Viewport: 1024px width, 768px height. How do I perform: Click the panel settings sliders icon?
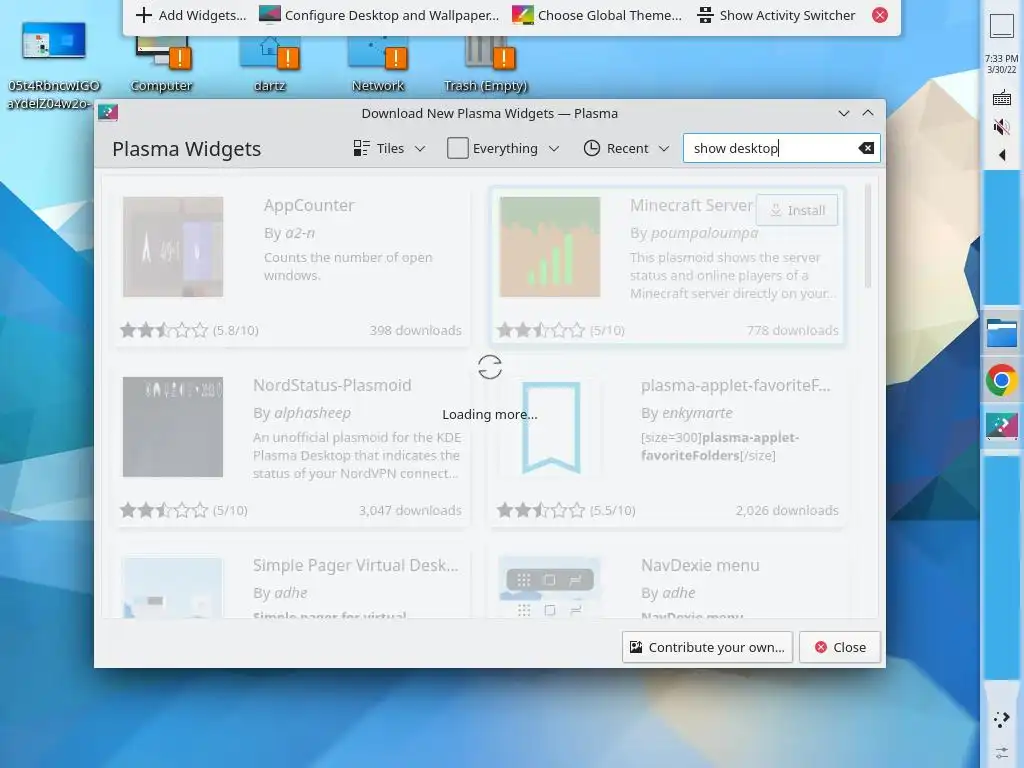coord(1001,753)
